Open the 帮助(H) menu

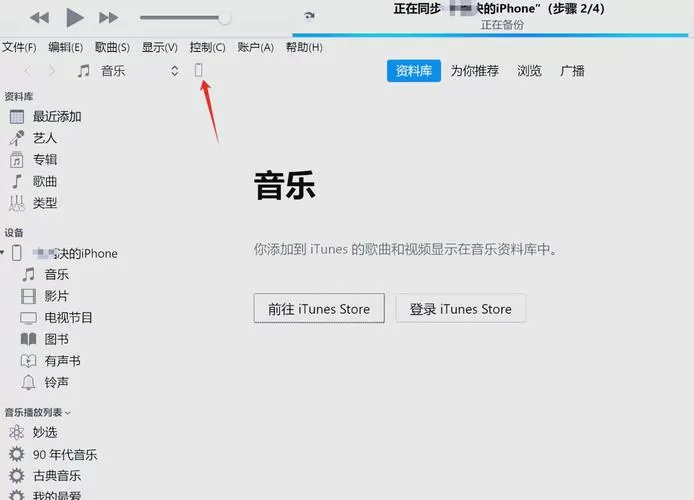304,47
